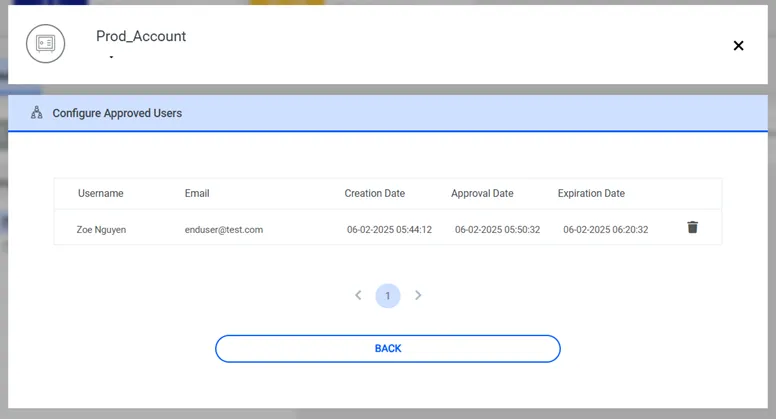Click the BACK button
Screen dimensions: 776x419
(388, 349)
